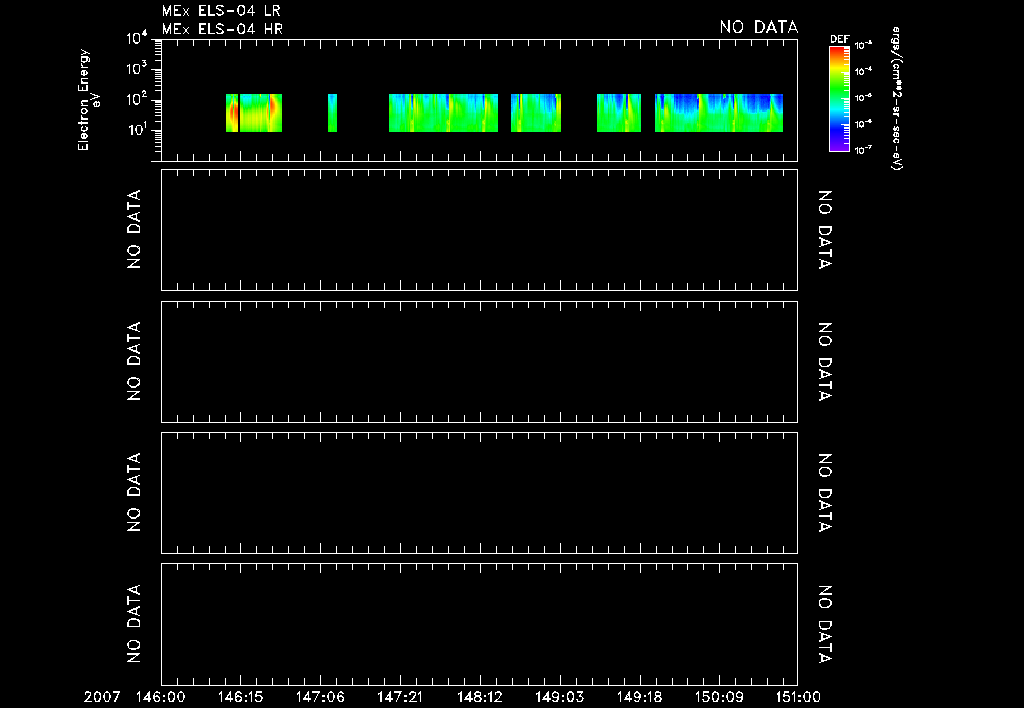Click the 10^3 tick label on energy axis
This screenshot has height=708, width=1024.
[137, 69]
